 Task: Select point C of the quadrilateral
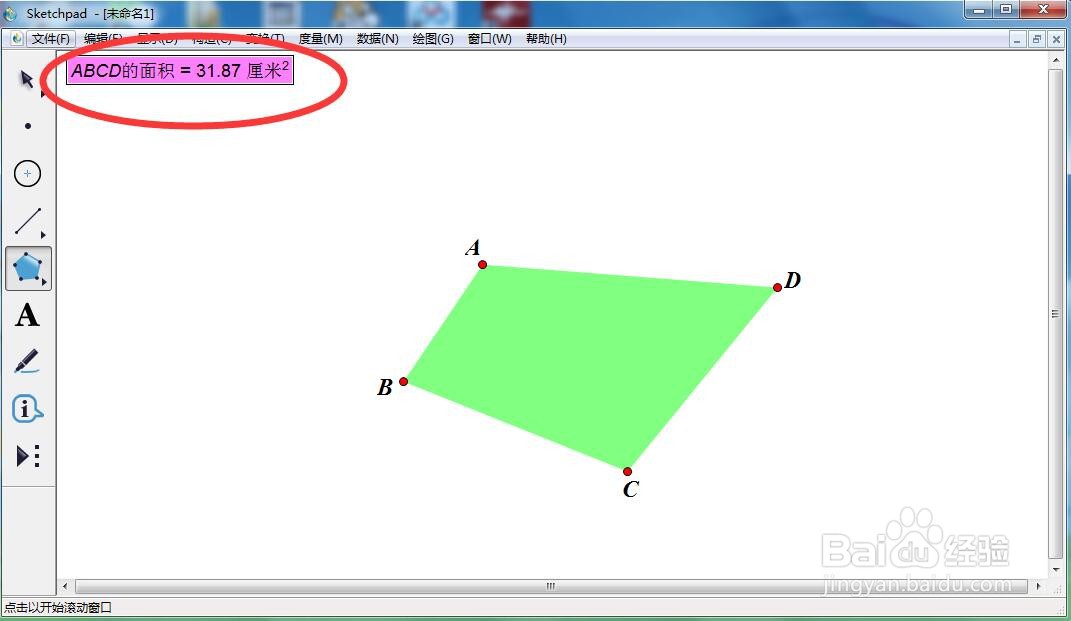point(627,471)
